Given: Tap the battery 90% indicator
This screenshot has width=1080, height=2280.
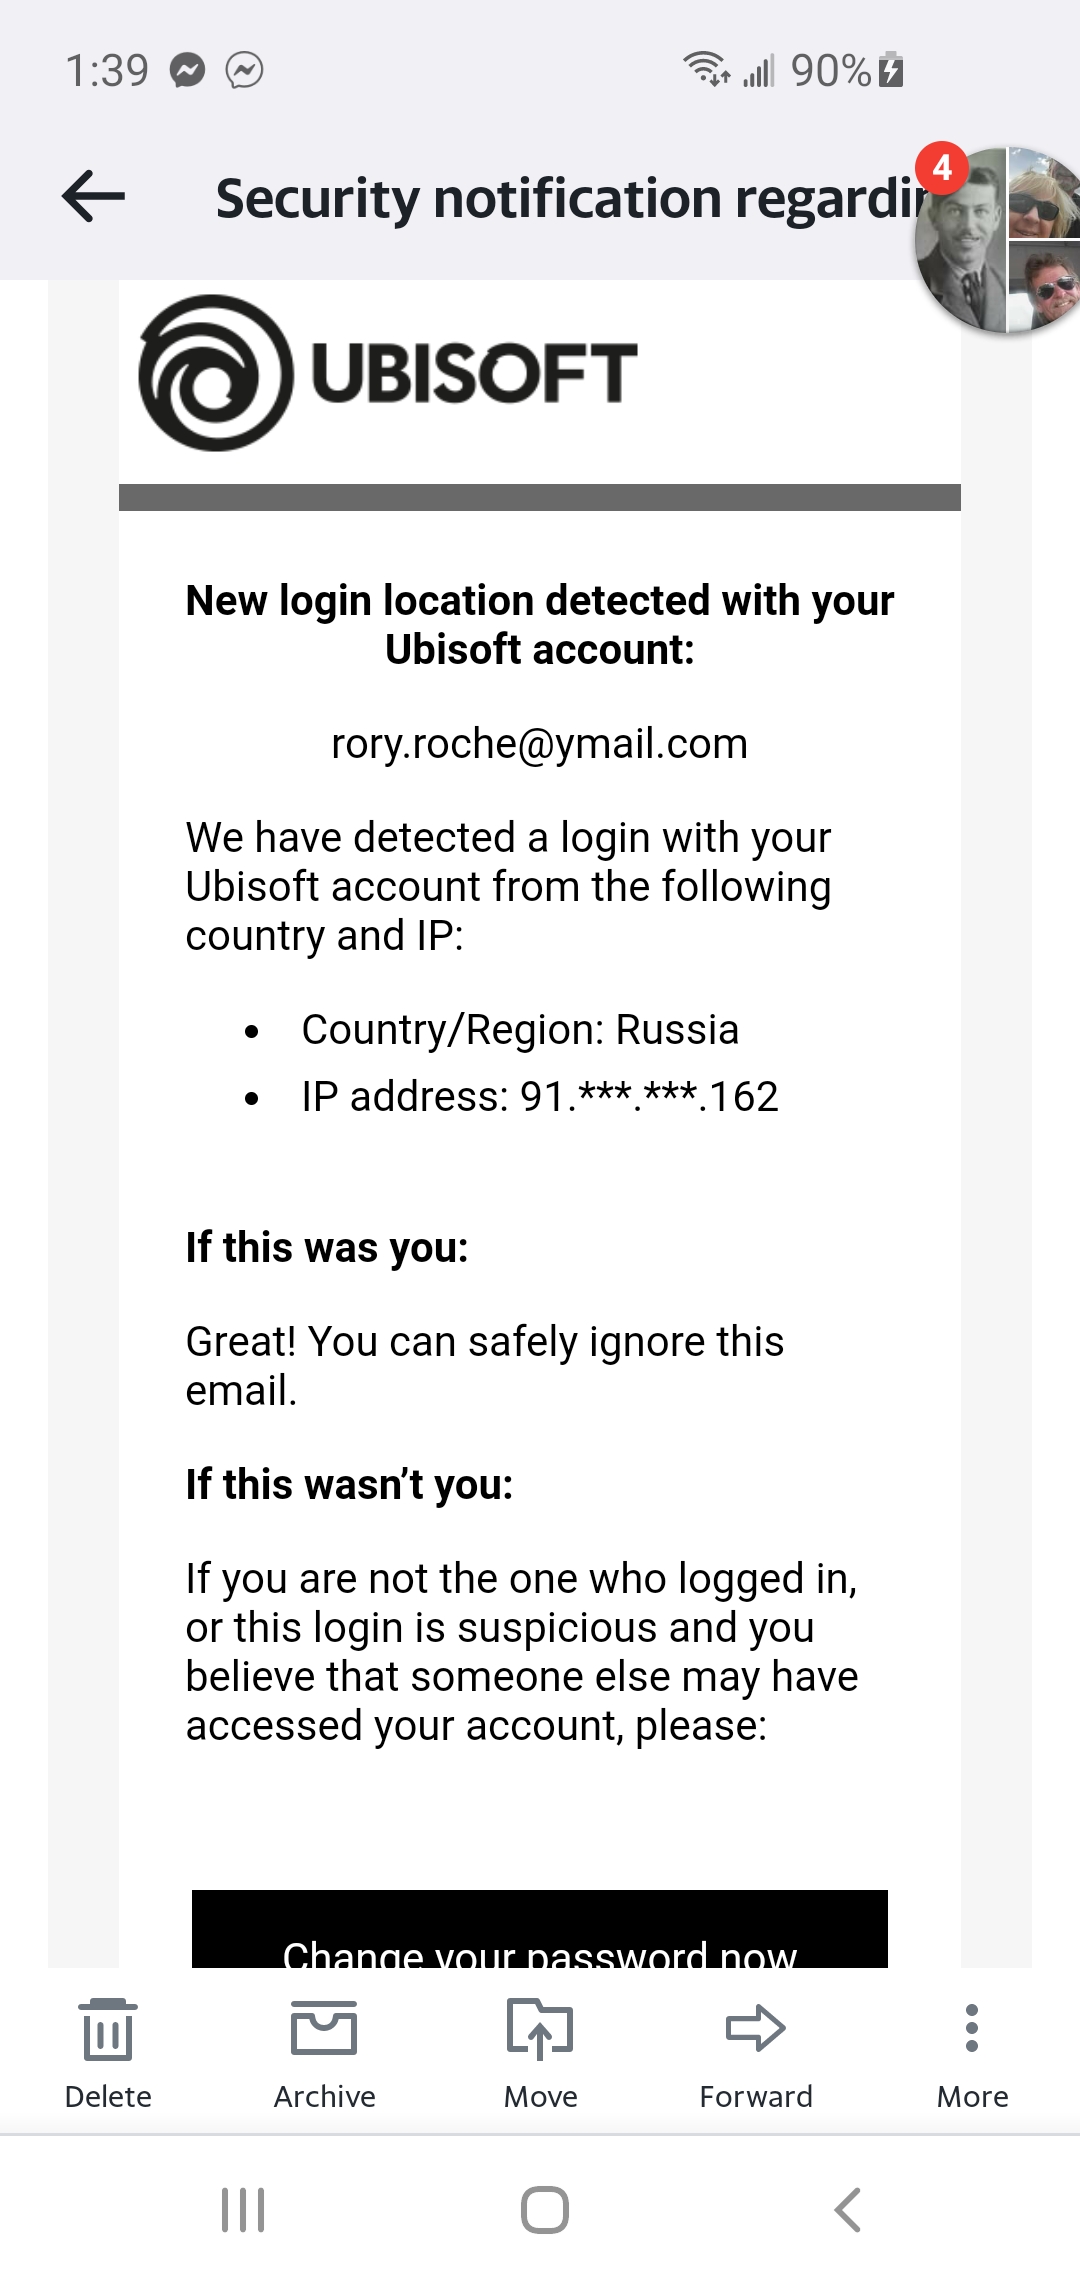Looking at the screenshot, I should 848,70.
